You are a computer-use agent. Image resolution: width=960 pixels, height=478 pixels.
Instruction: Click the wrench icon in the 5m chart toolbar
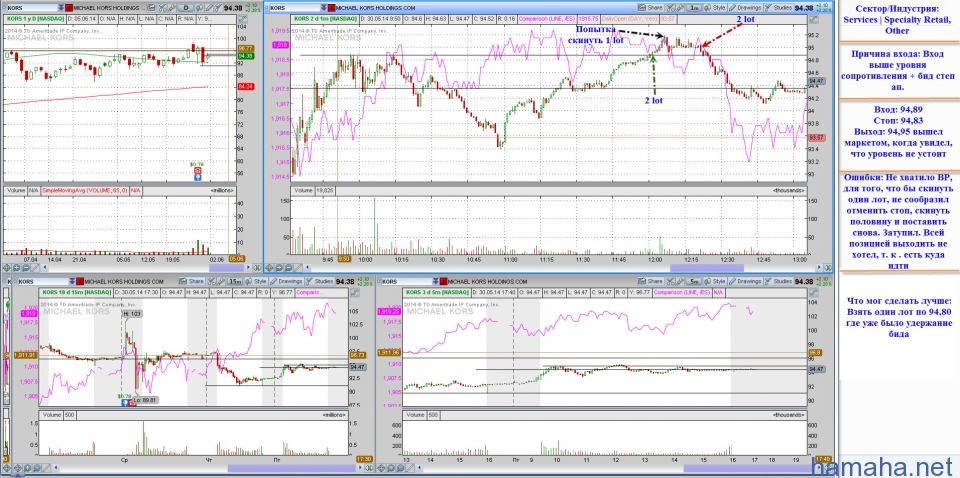680,281
